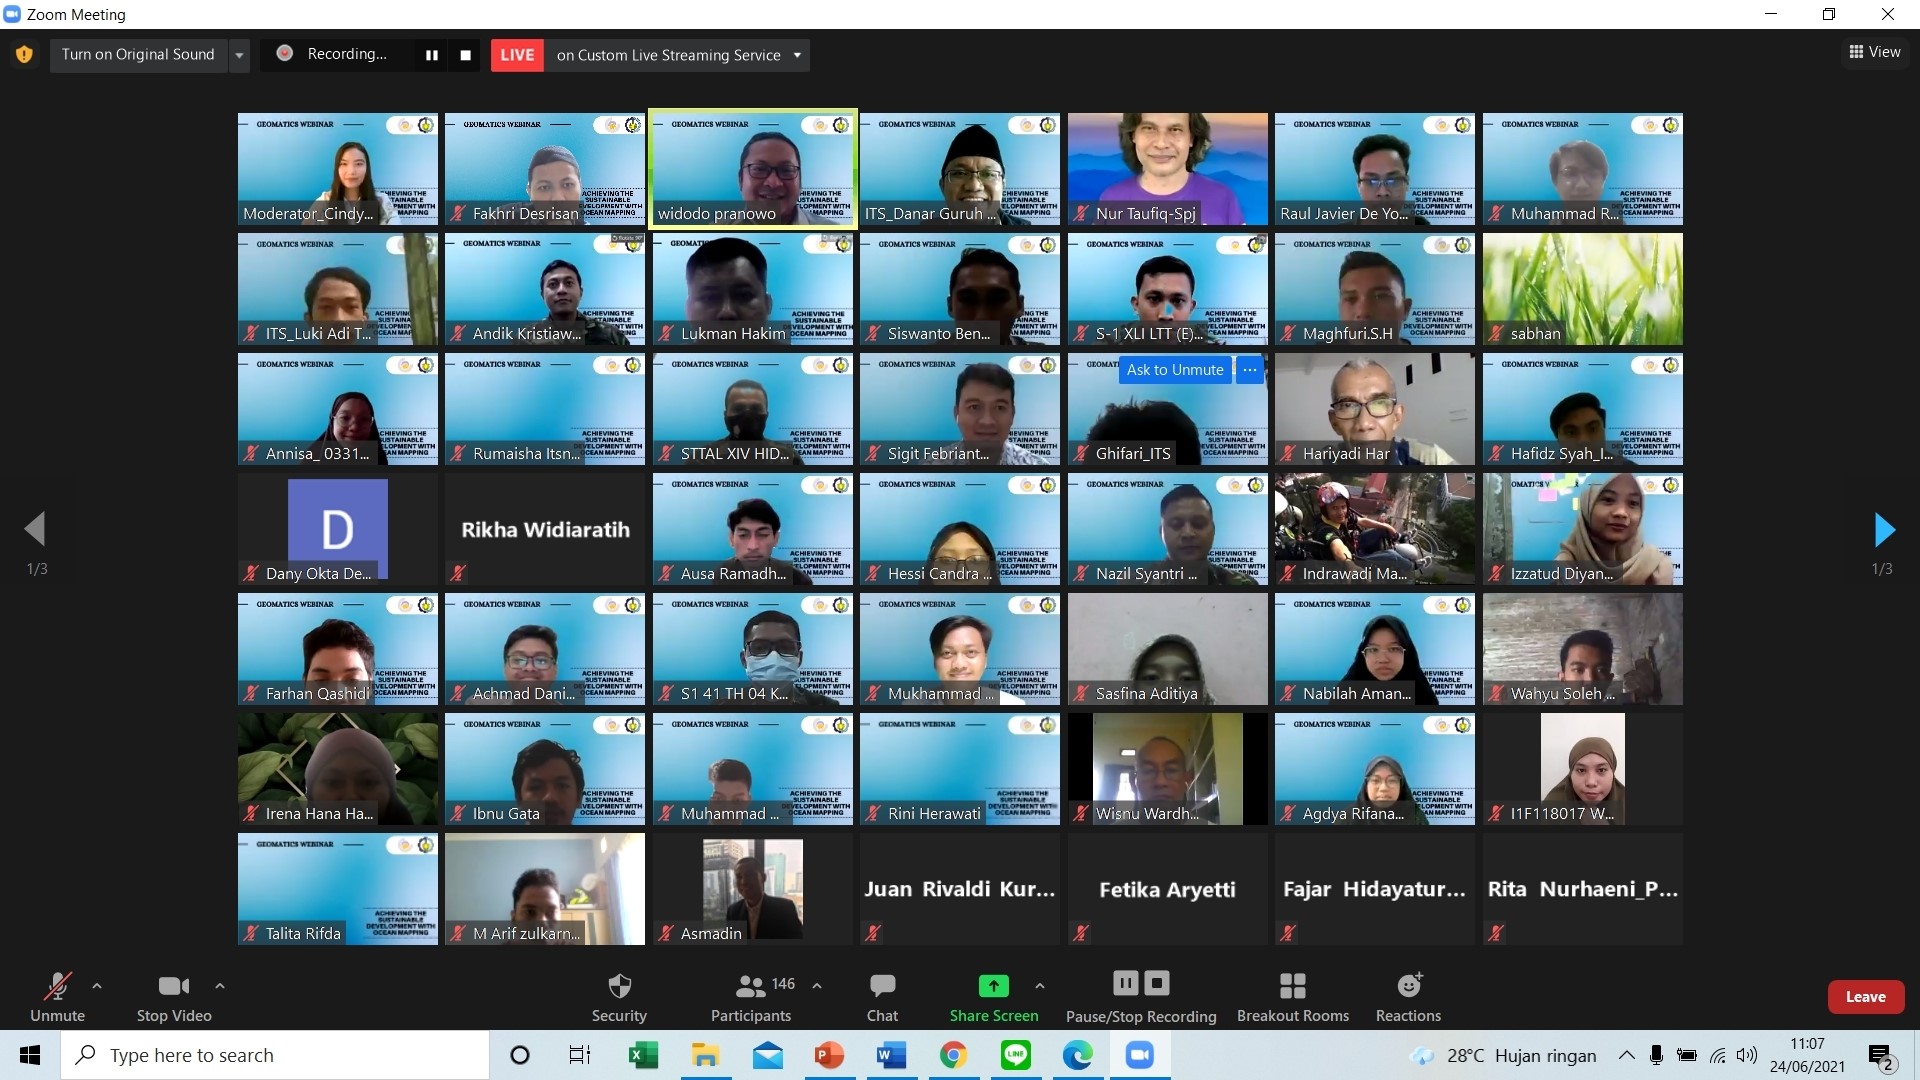The width and height of the screenshot is (1920, 1080).
Task: Stop the recording using the top square button
Action: pos(465,55)
